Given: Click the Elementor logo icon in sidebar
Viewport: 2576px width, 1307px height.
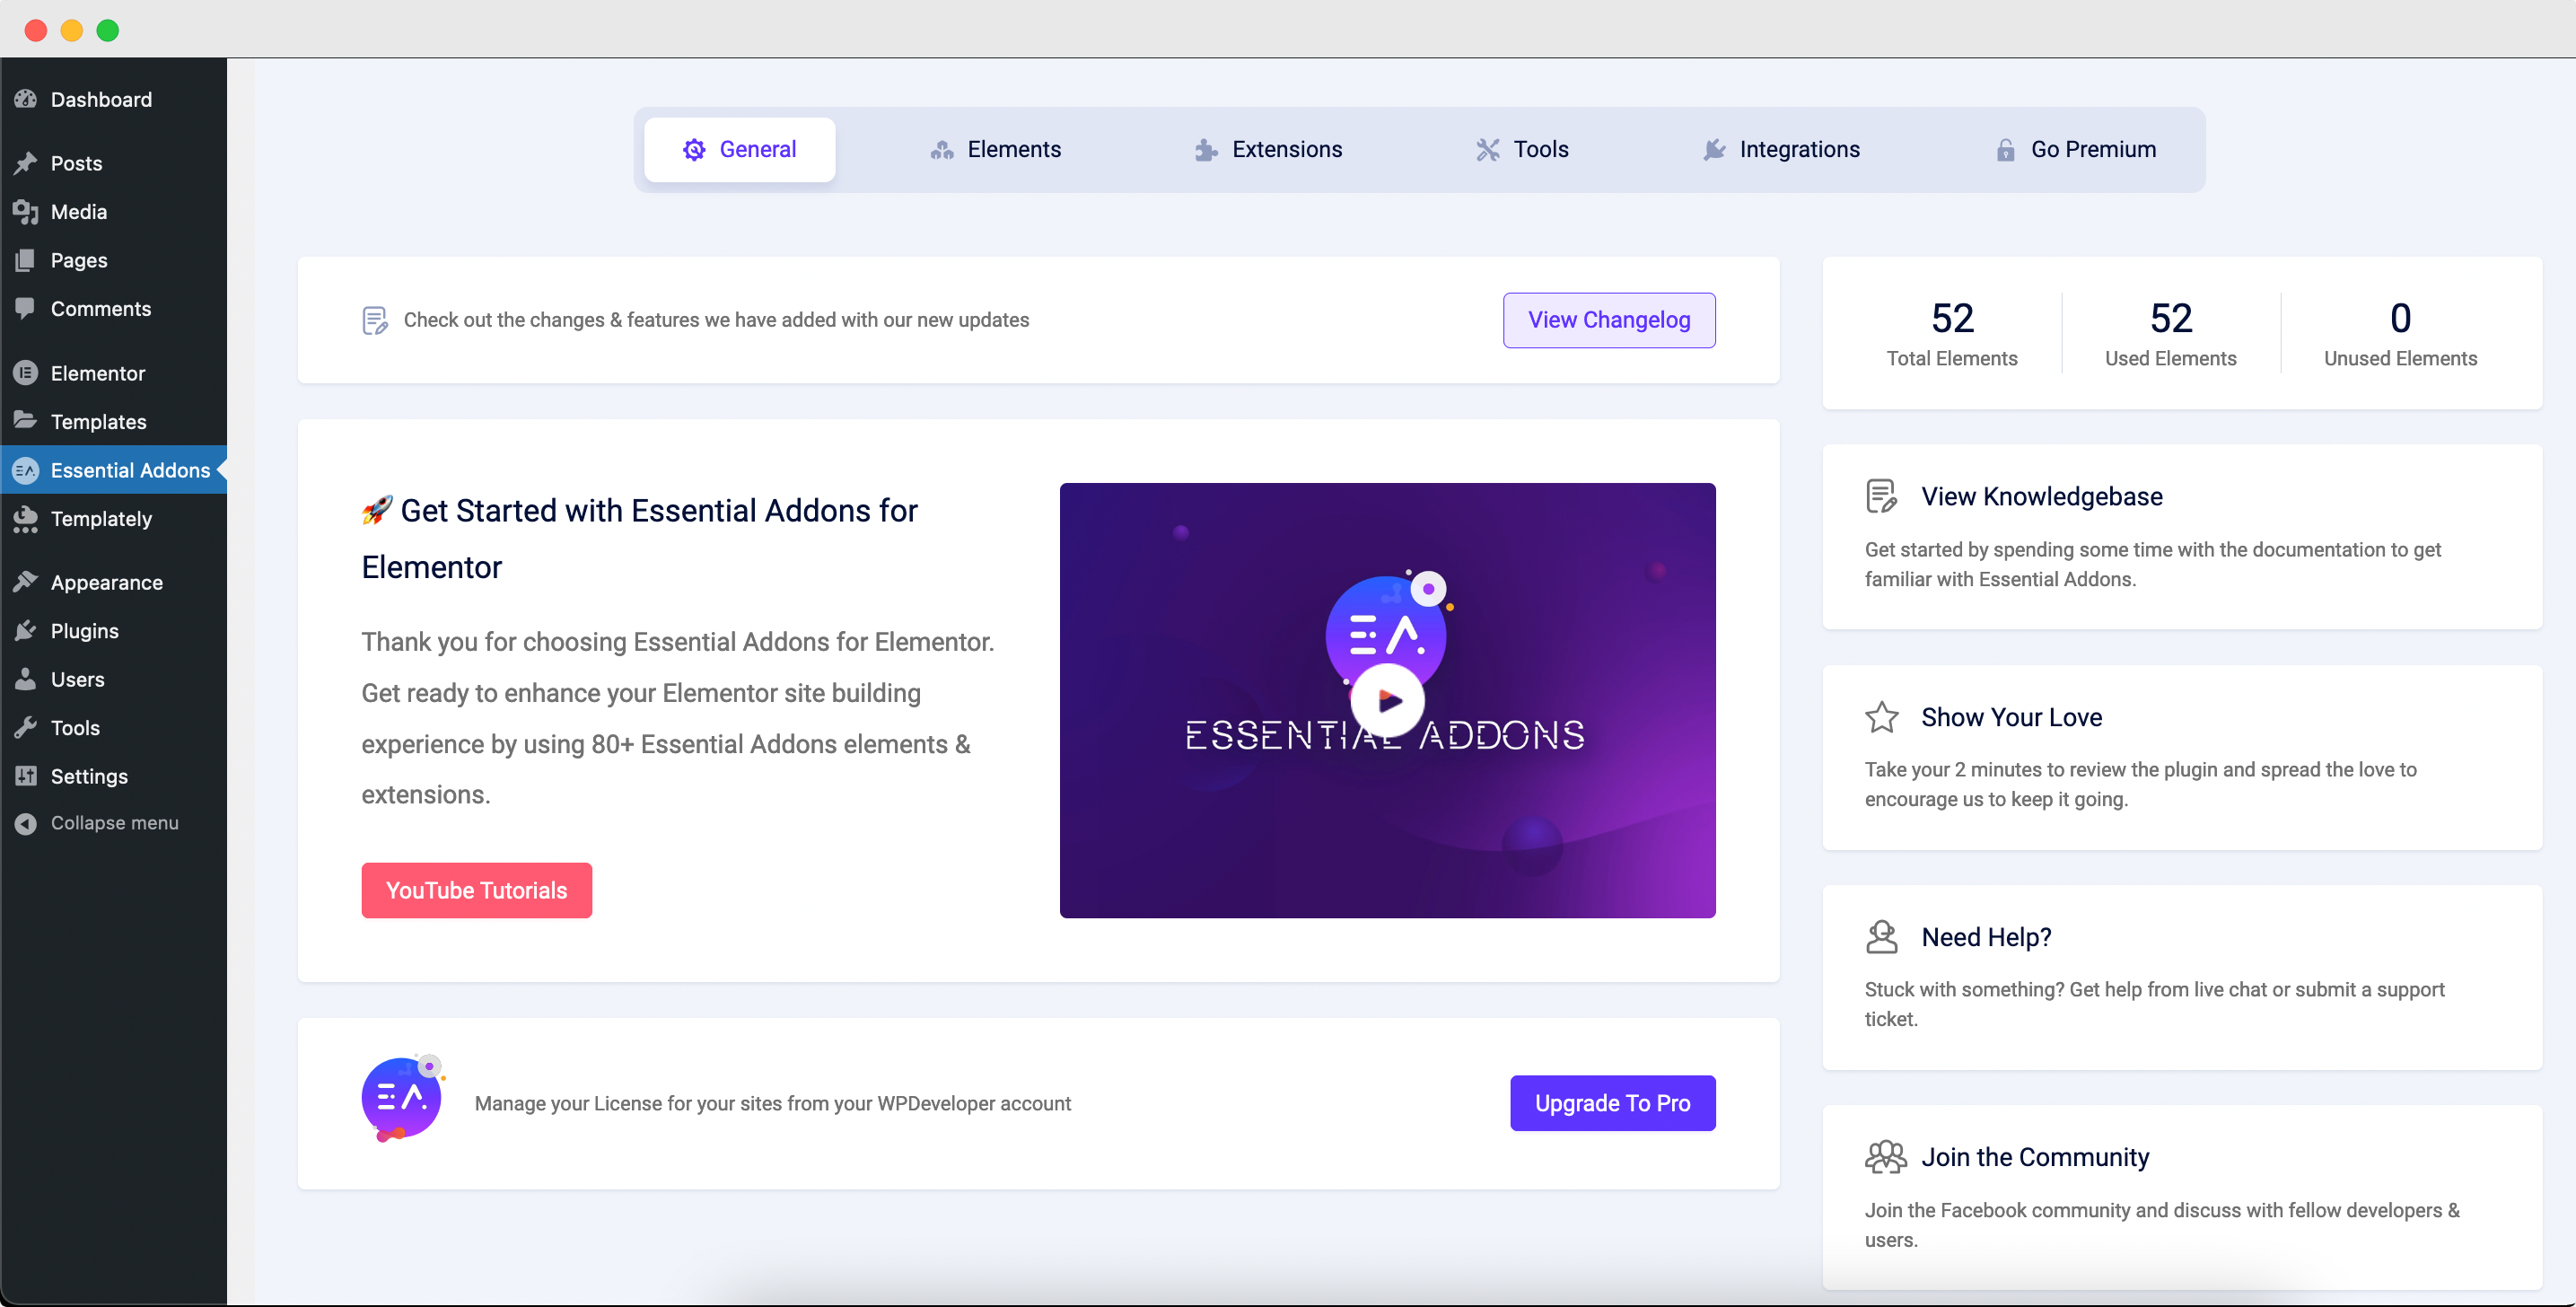Looking at the screenshot, I should [x=25, y=372].
